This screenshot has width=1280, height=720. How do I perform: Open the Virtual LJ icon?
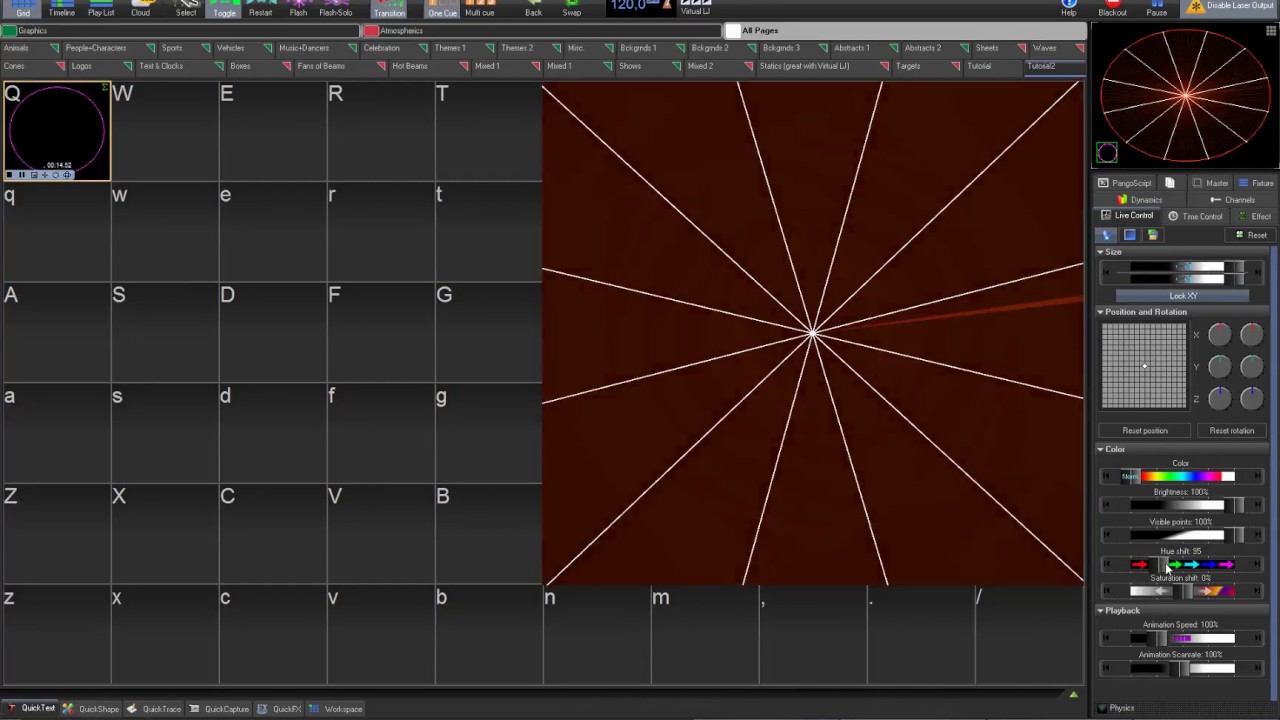coord(695,8)
